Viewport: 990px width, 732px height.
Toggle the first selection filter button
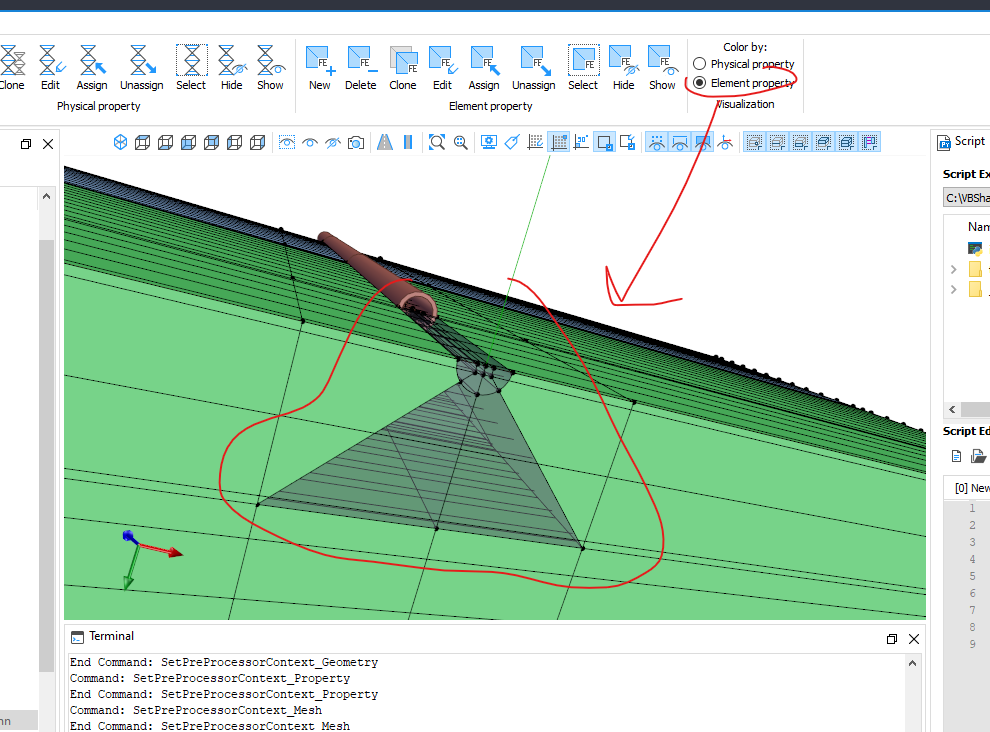[754, 143]
